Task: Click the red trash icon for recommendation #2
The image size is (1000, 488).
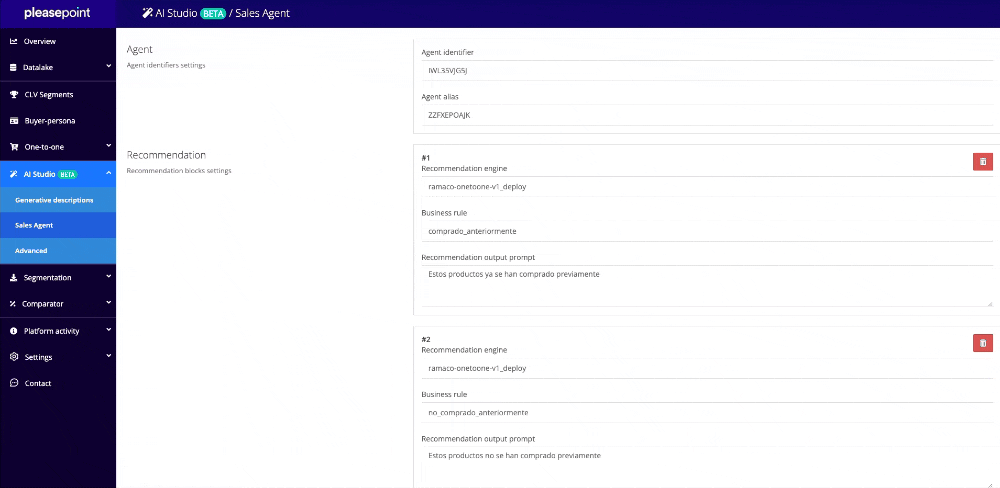Action: (982, 343)
